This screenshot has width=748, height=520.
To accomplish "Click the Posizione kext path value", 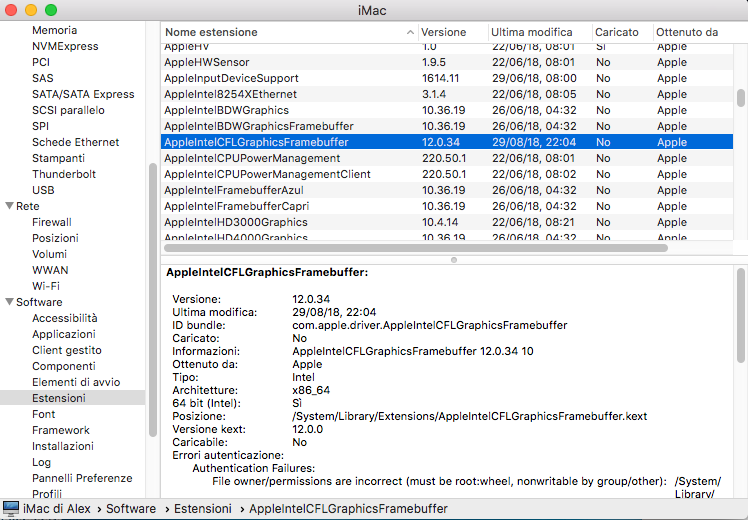I will [x=469, y=416].
